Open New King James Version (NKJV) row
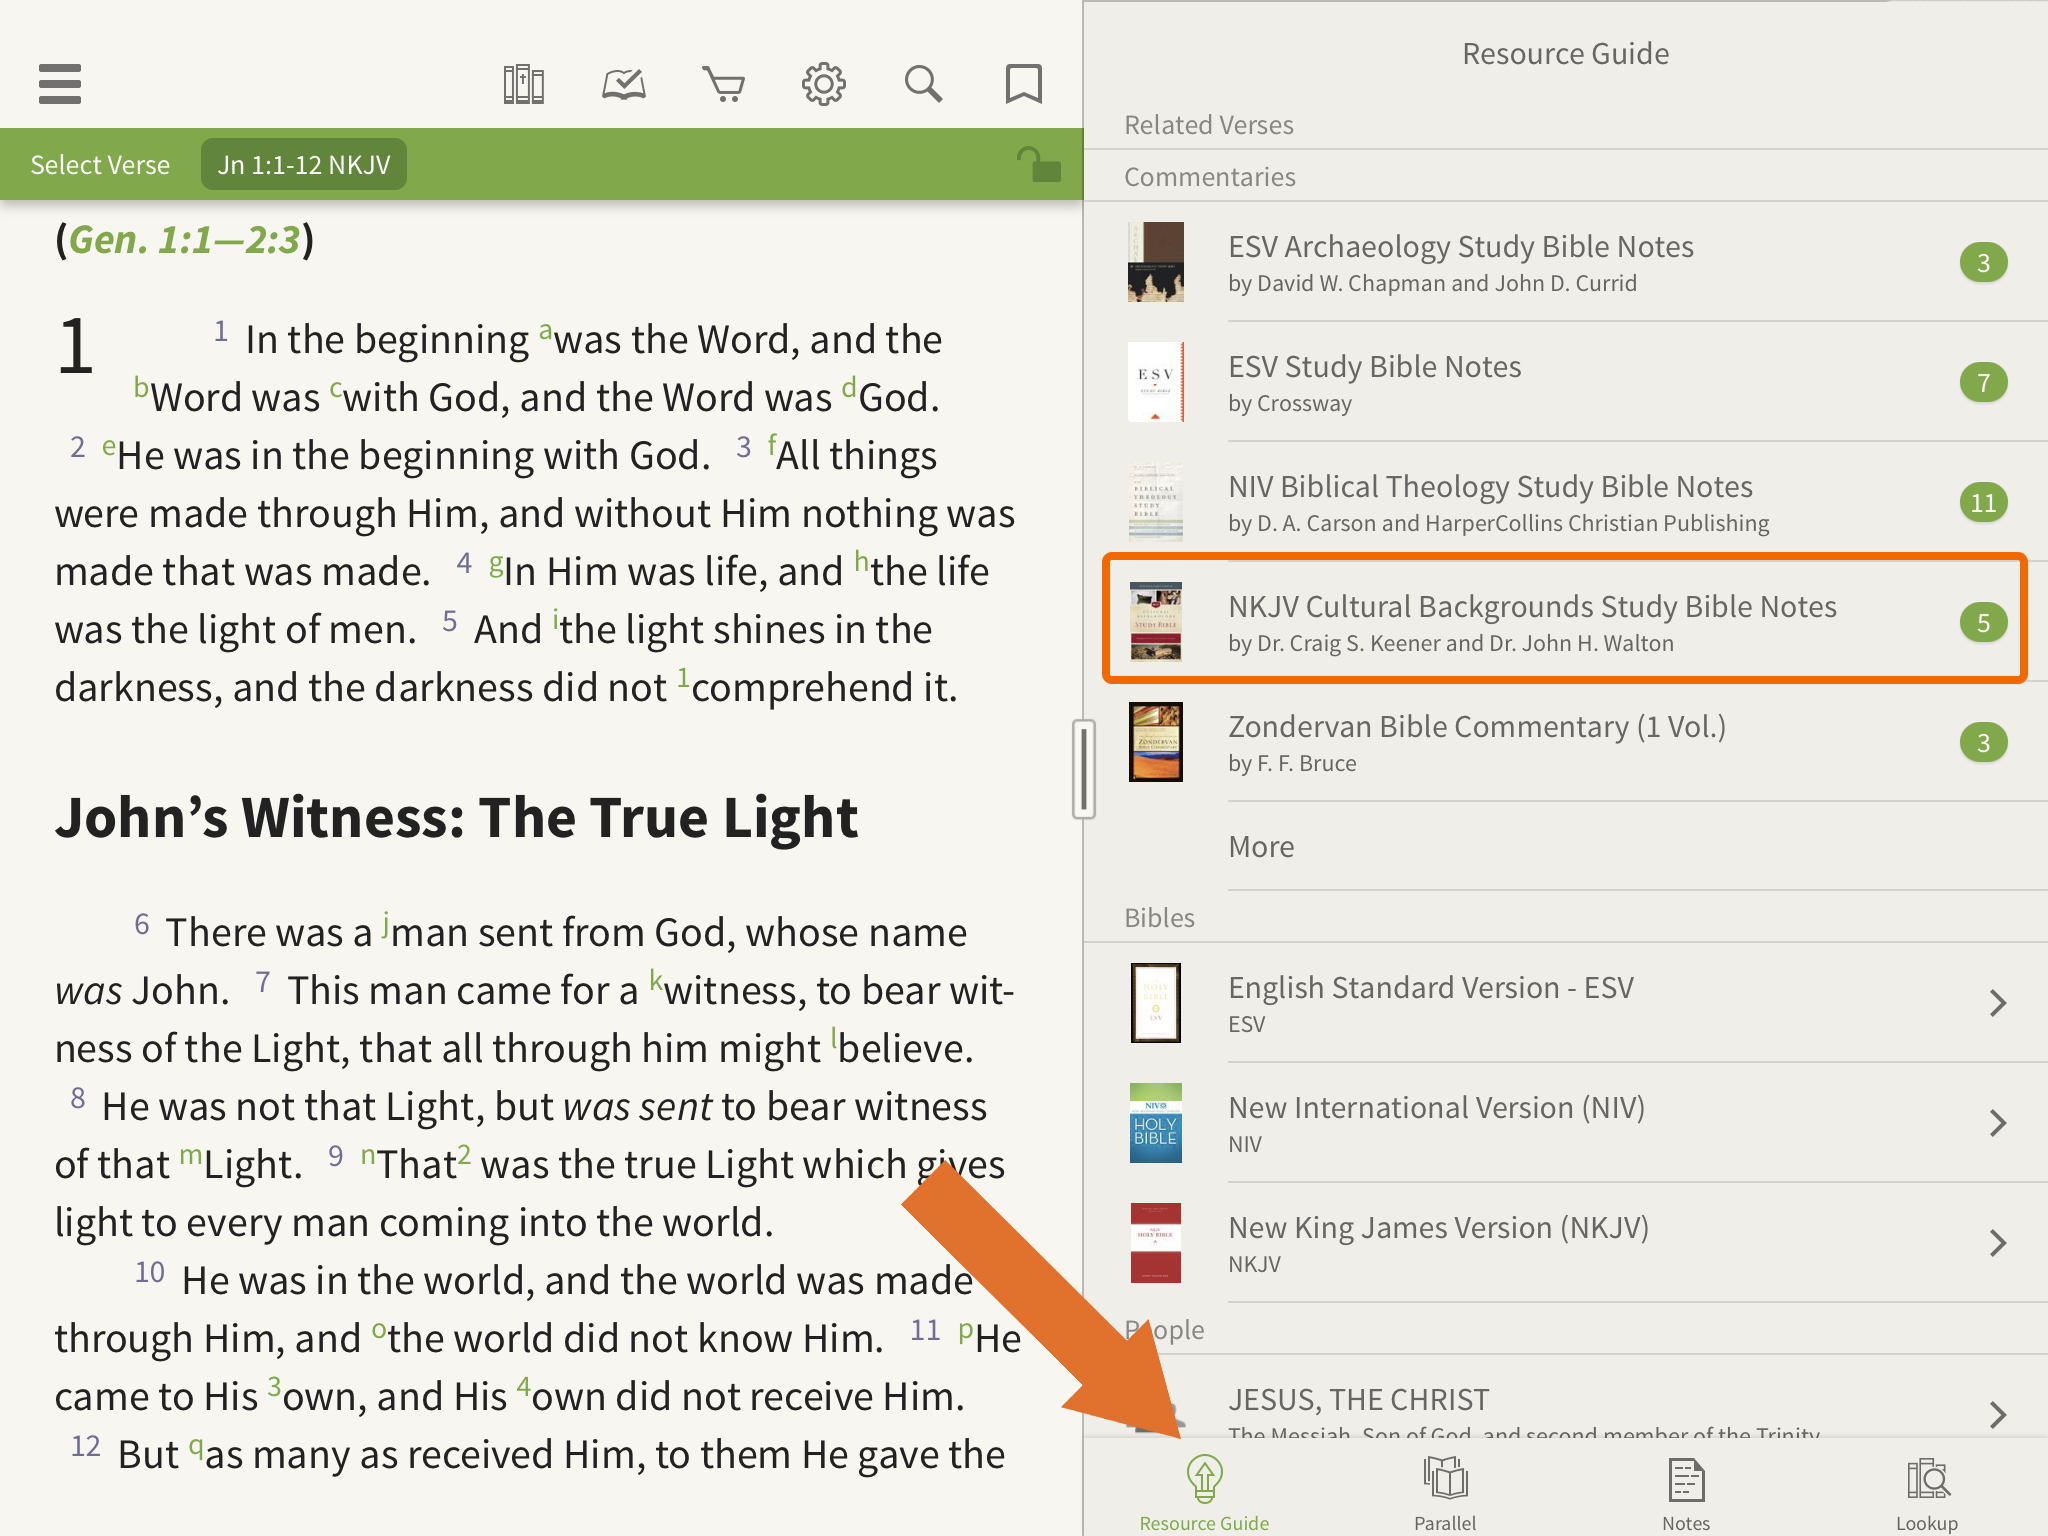 pyautogui.click(x=1566, y=1243)
